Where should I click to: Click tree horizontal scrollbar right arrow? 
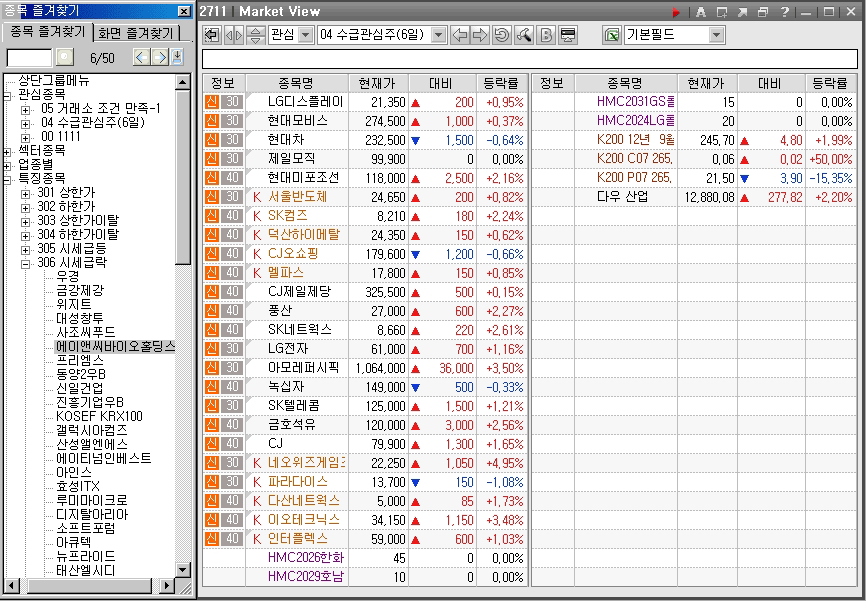[167, 585]
